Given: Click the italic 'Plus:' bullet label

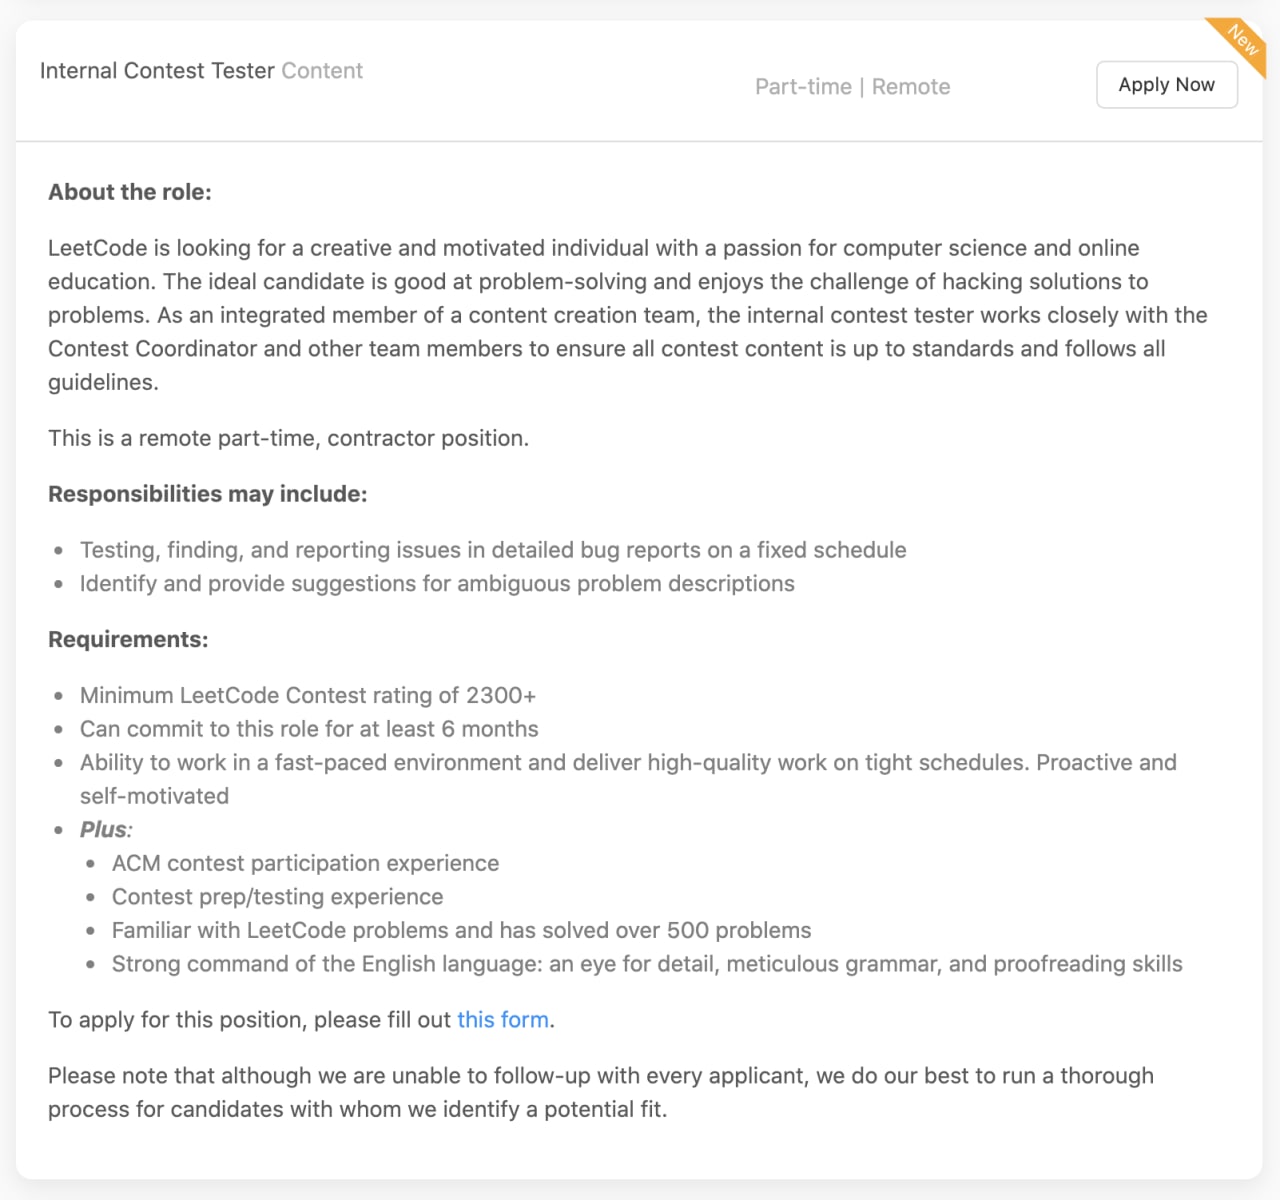Looking at the screenshot, I should click(106, 829).
